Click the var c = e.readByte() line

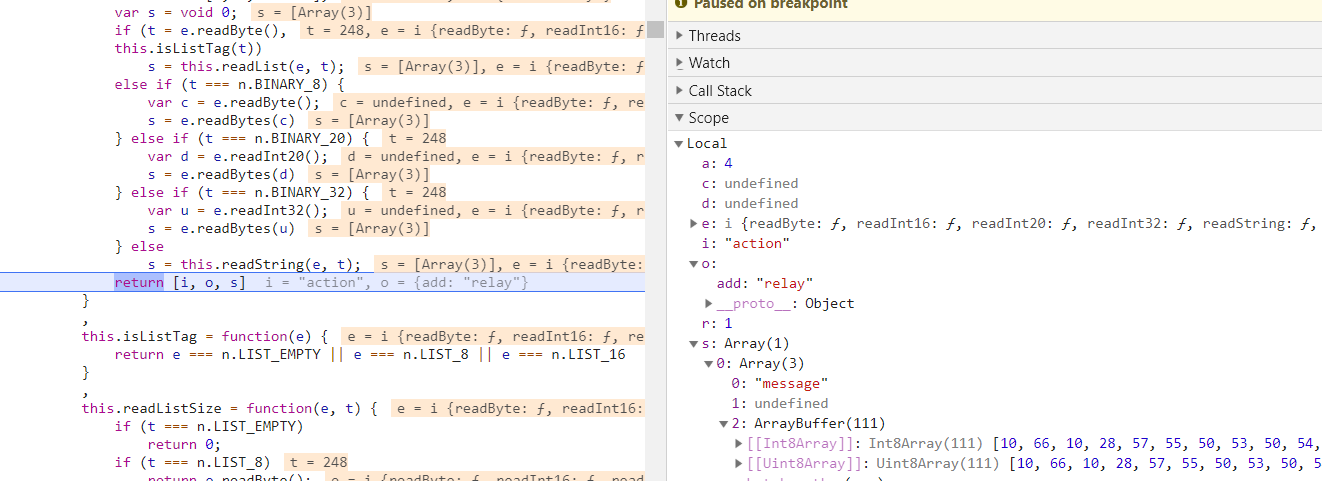point(234,103)
